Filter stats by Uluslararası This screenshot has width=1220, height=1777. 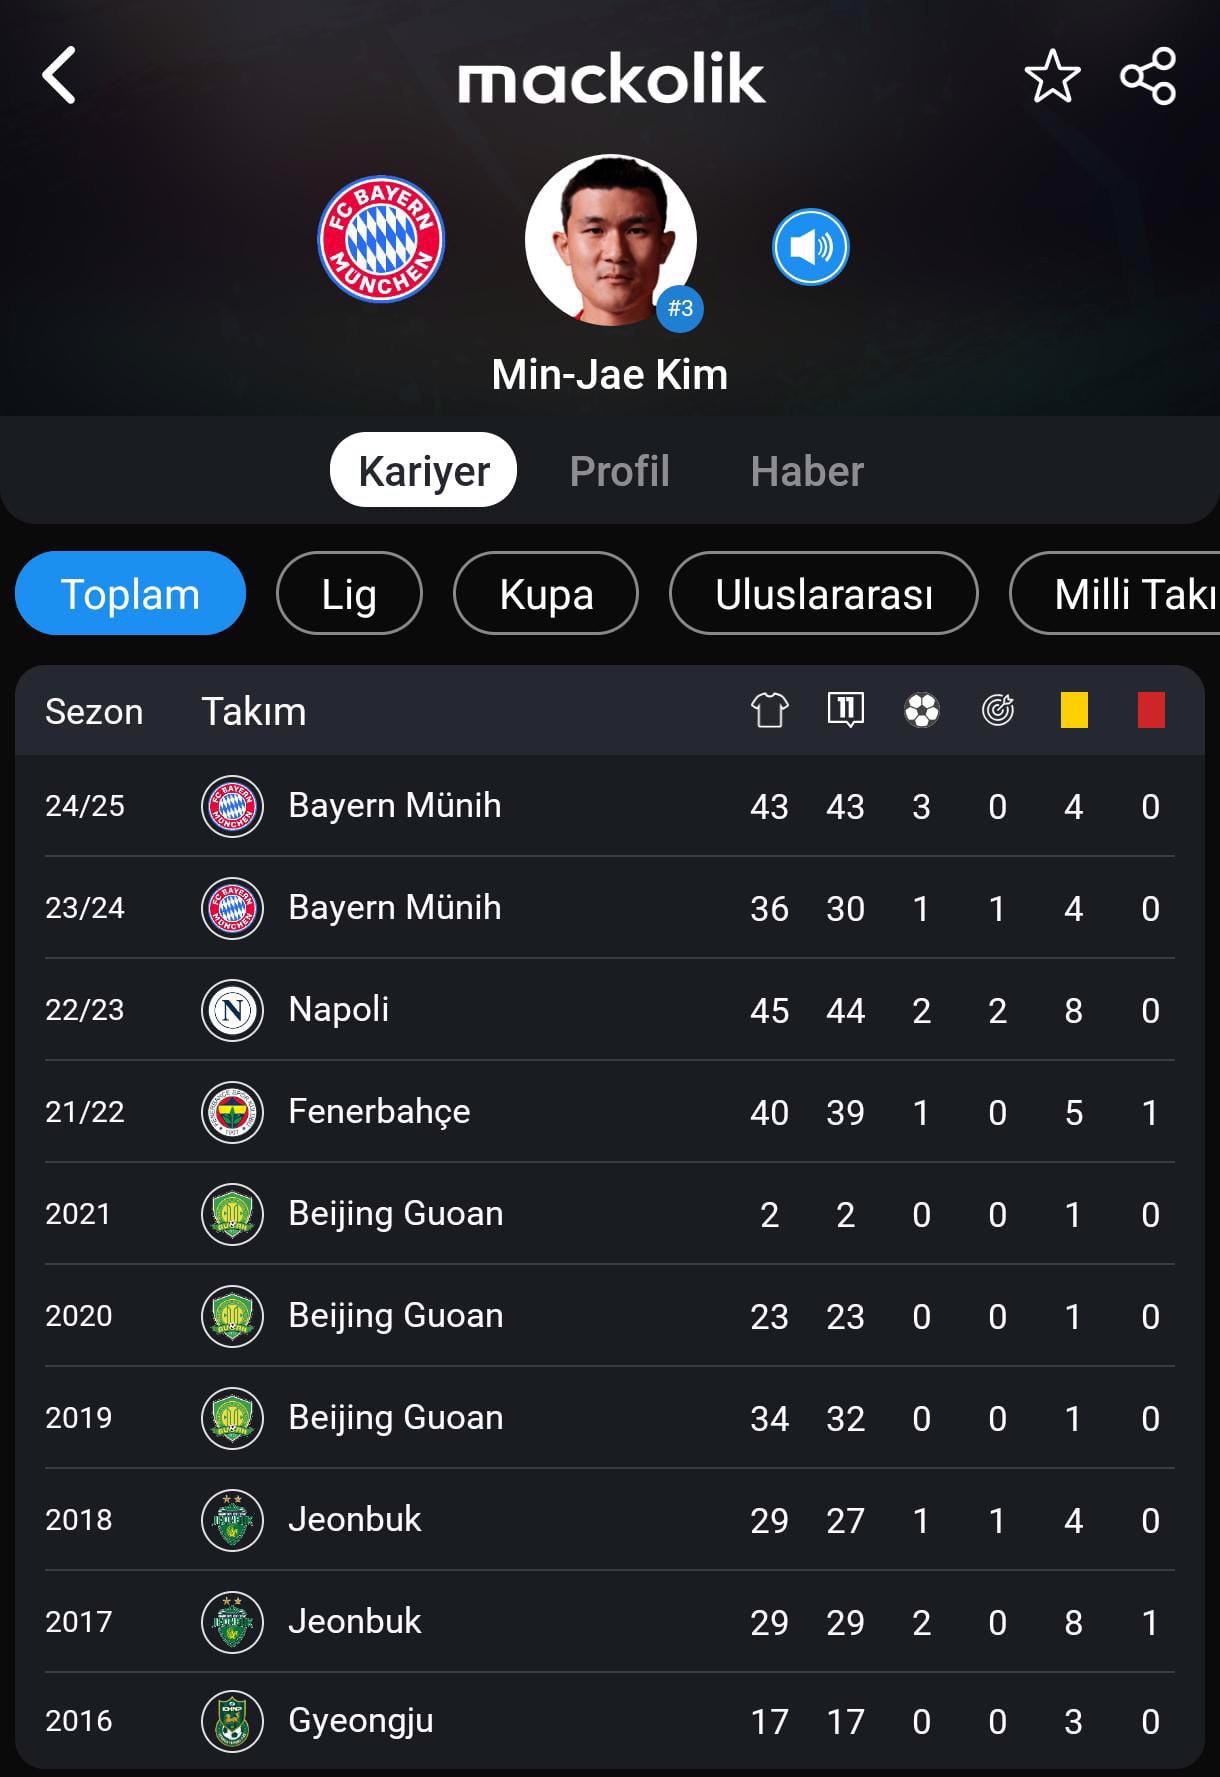coord(824,594)
